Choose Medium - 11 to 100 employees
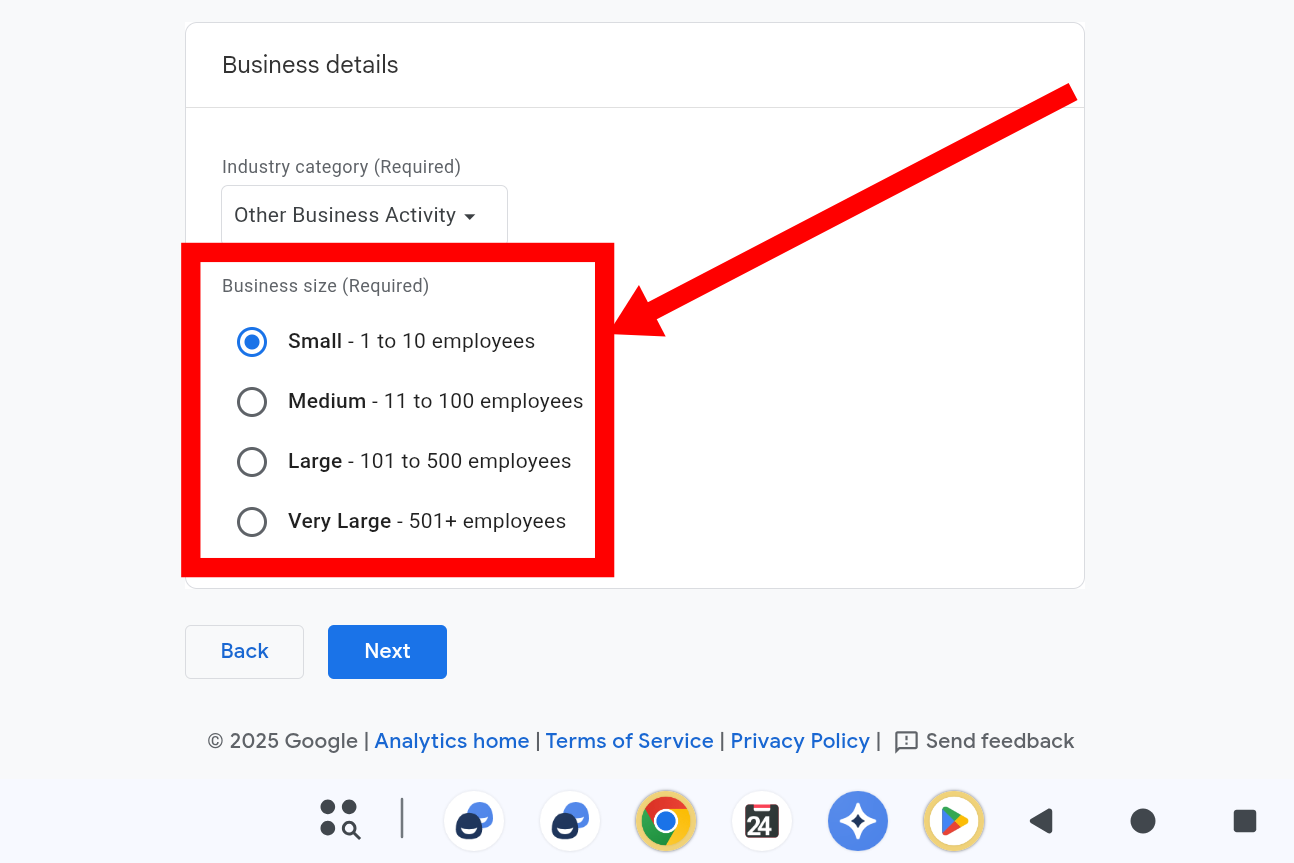This screenshot has height=863, width=1294. pyautogui.click(x=252, y=402)
